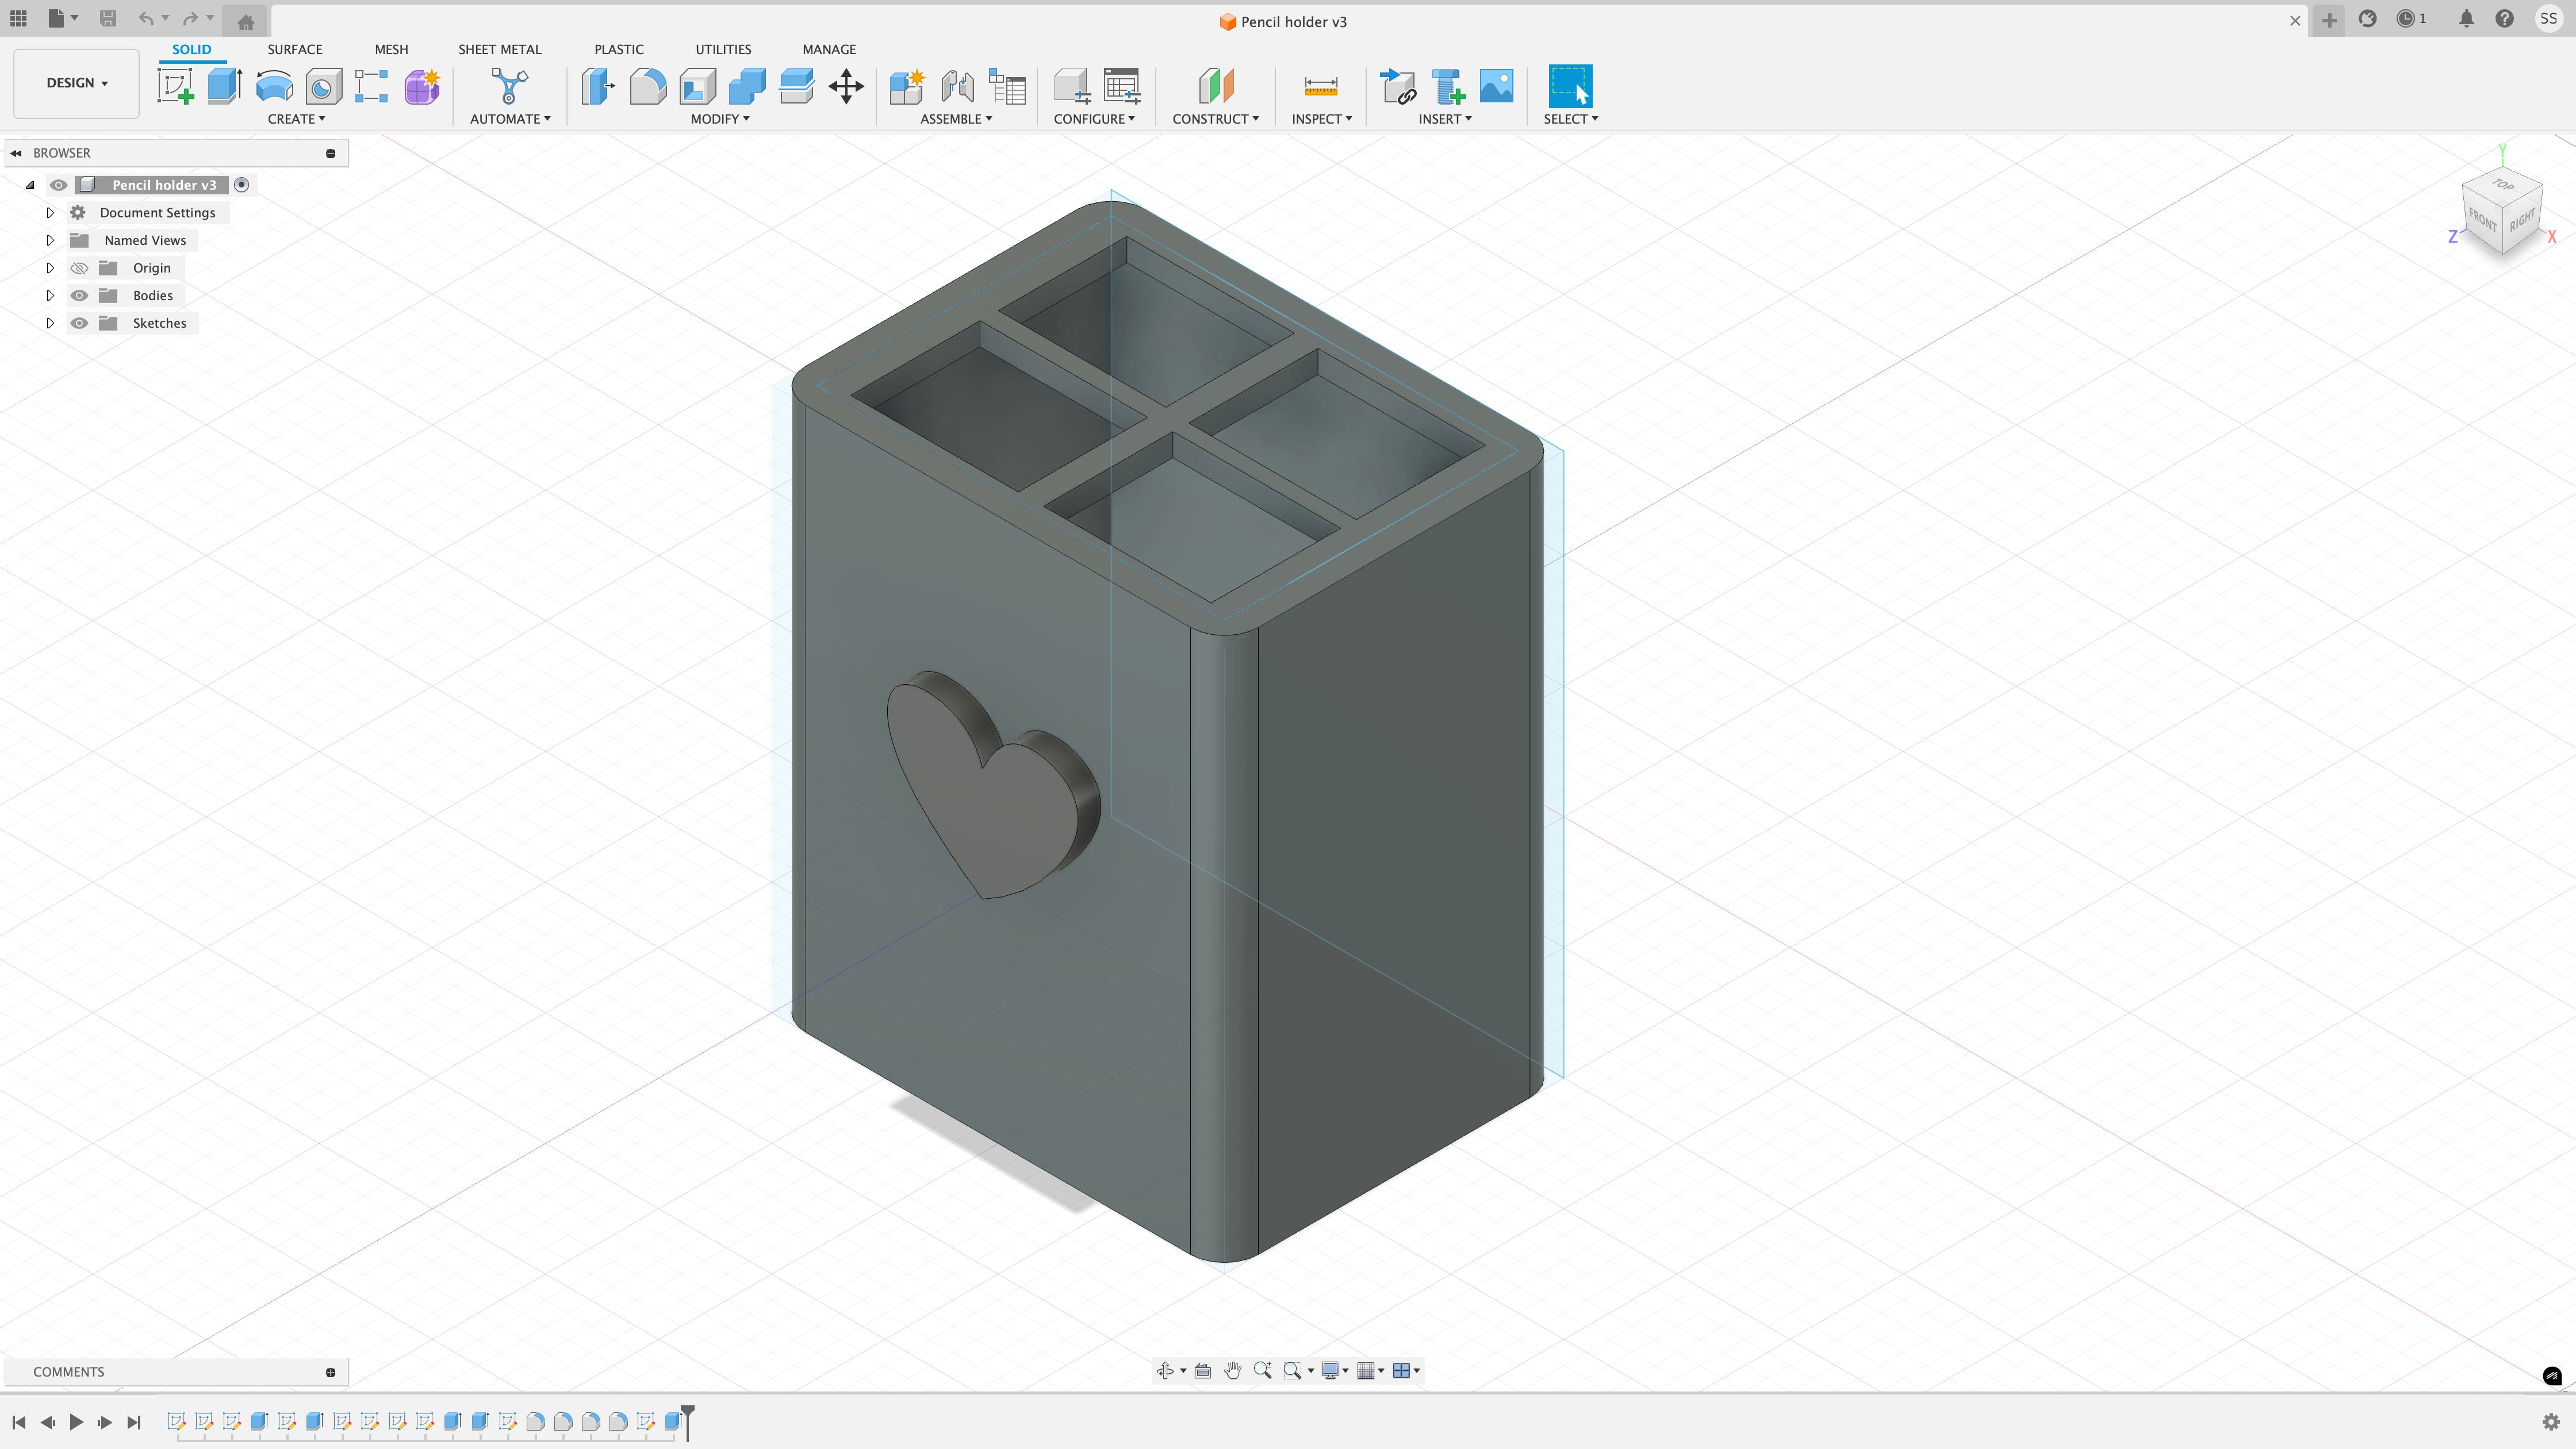2576x1449 pixels.
Task: Expand the Bodies tree node
Action: click(50, 296)
